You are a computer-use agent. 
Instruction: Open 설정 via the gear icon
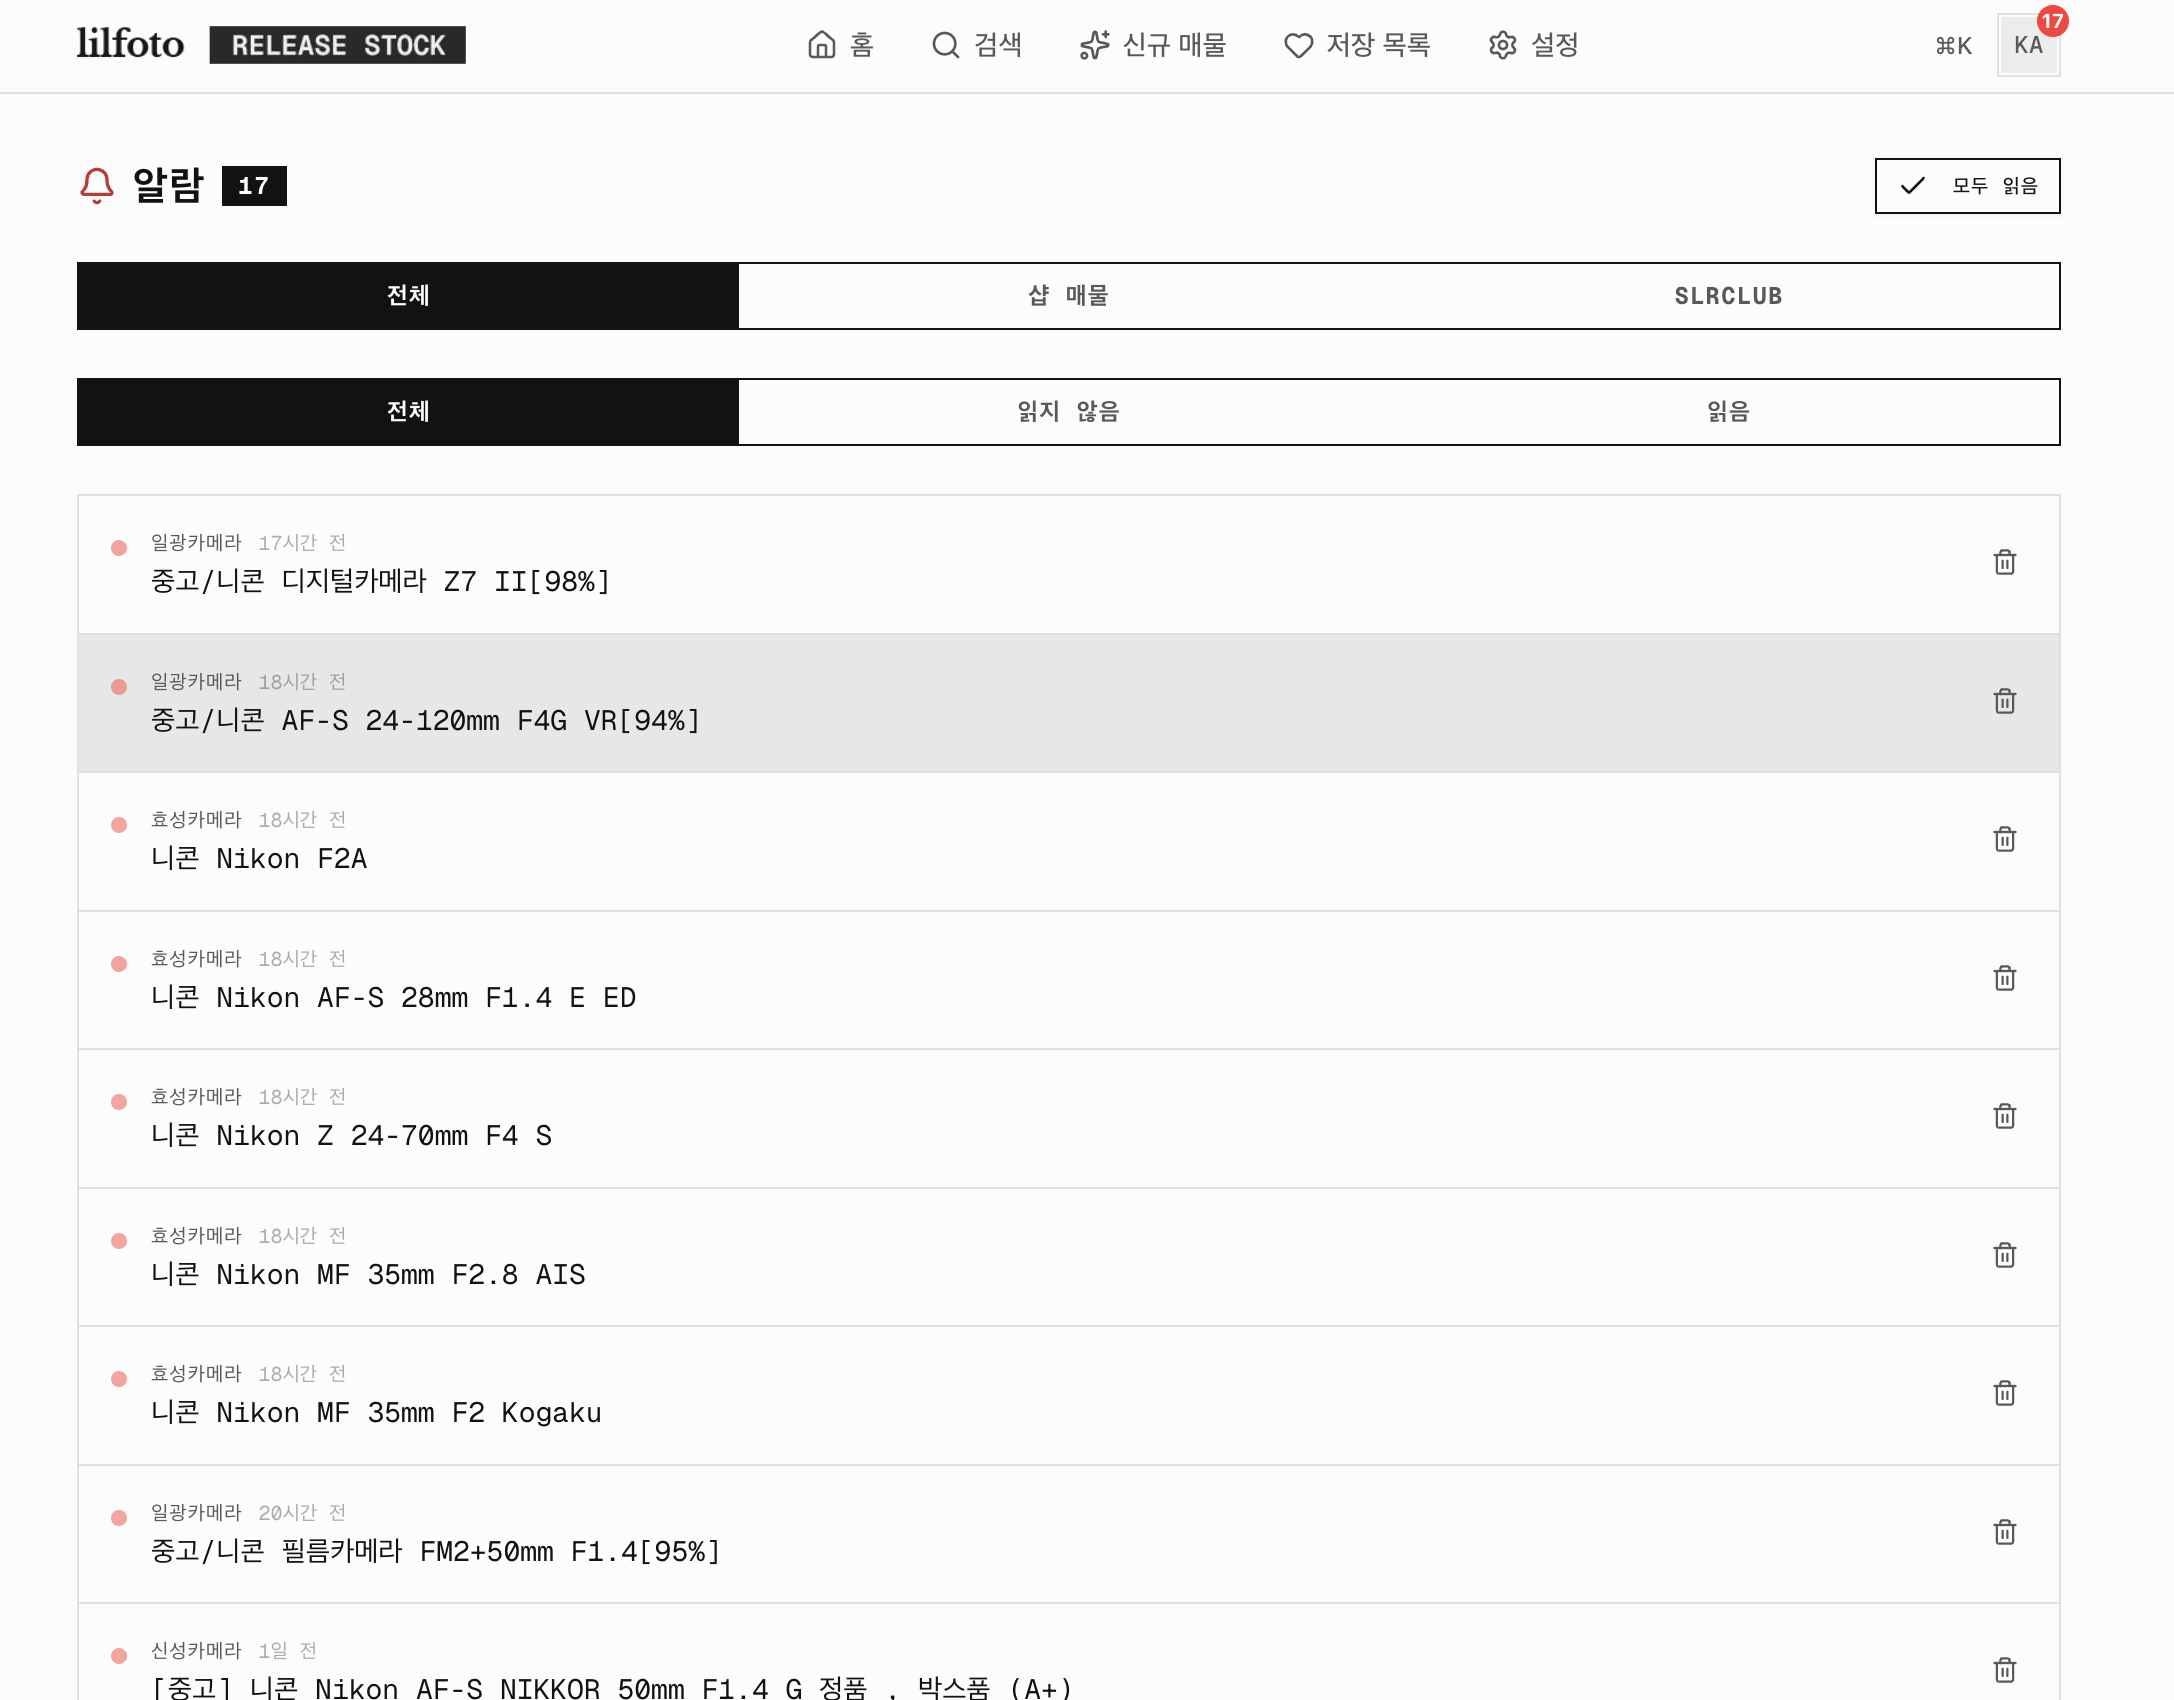pos(1502,45)
